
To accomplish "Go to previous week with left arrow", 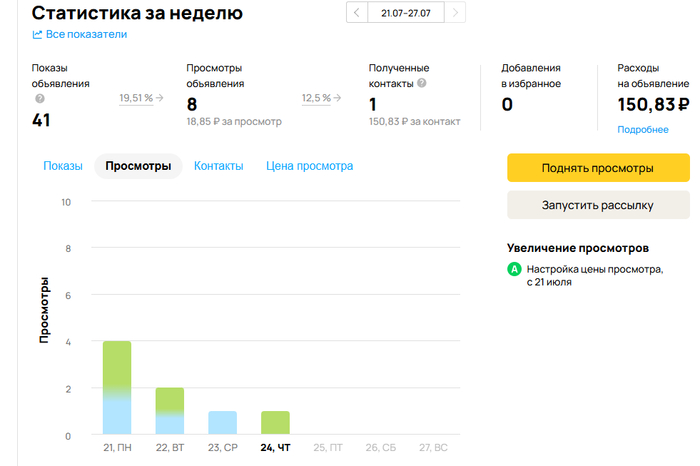I will coord(357,13).
